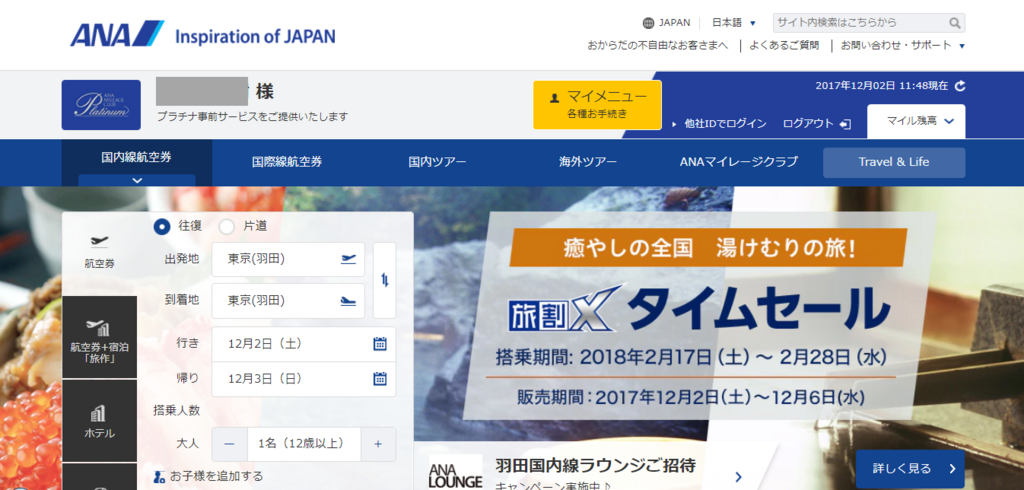Click the logout door icon
Viewport: 1024px width, 490px height.
tap(846, 123)
